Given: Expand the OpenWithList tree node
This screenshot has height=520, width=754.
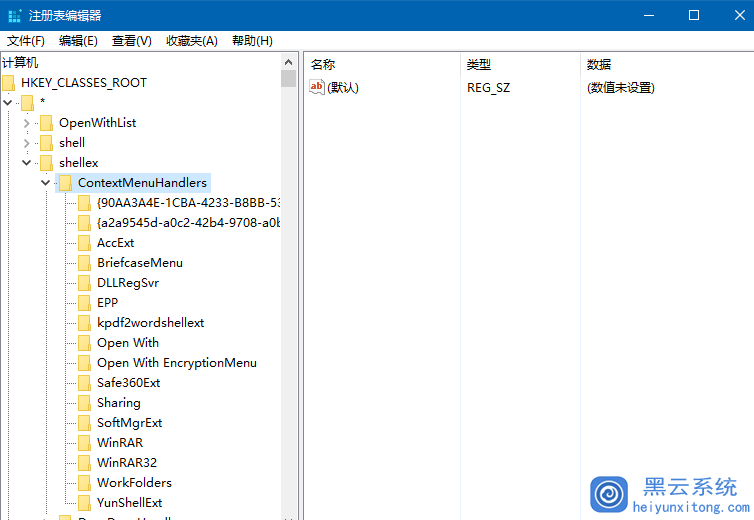Looking at the screenshot, I should coord(27,123).
